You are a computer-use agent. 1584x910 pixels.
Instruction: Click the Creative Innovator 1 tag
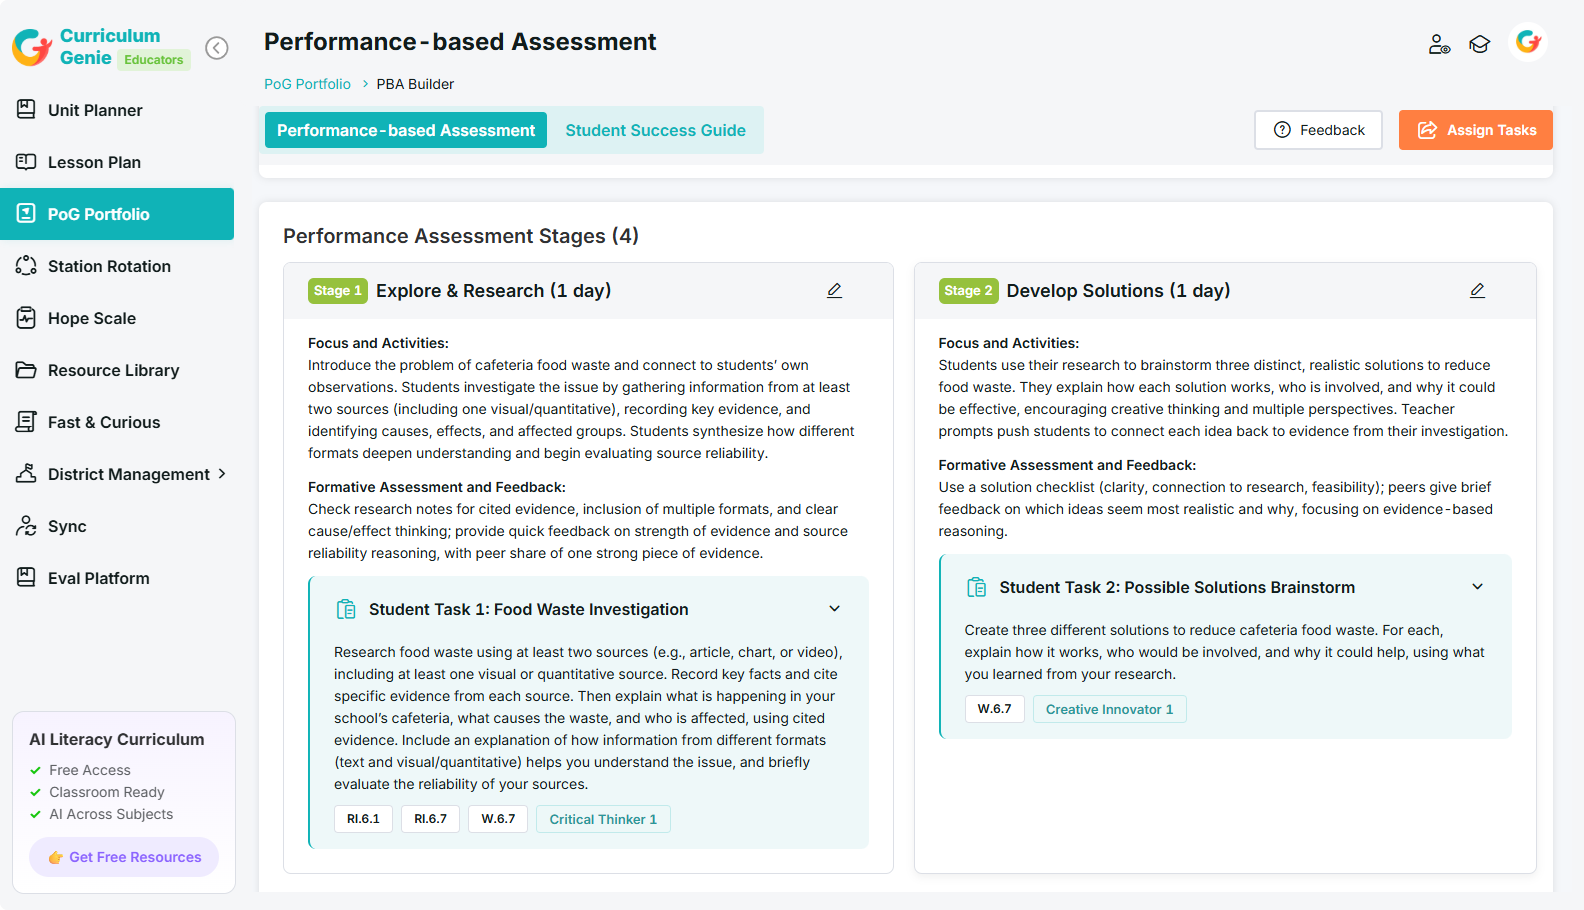coord(1110,709)
